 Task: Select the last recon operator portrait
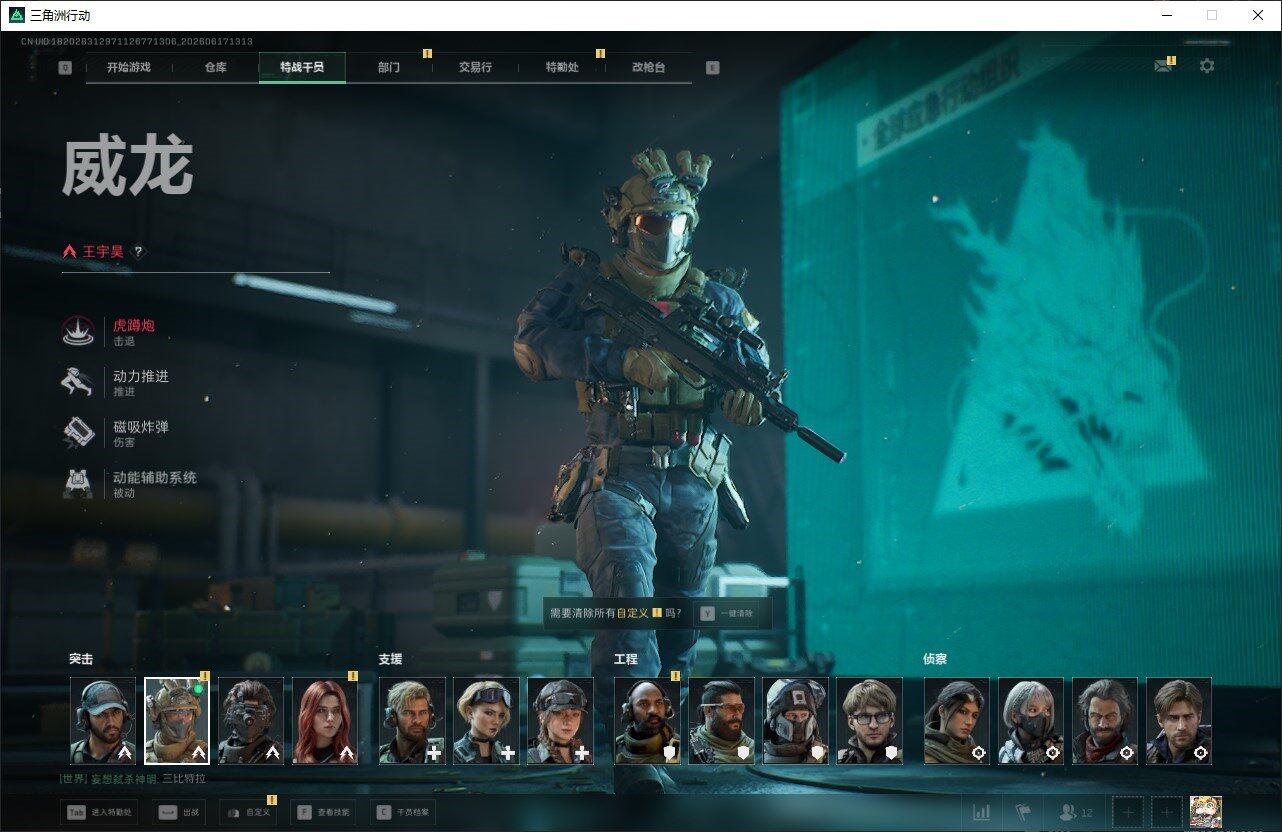1179,721
